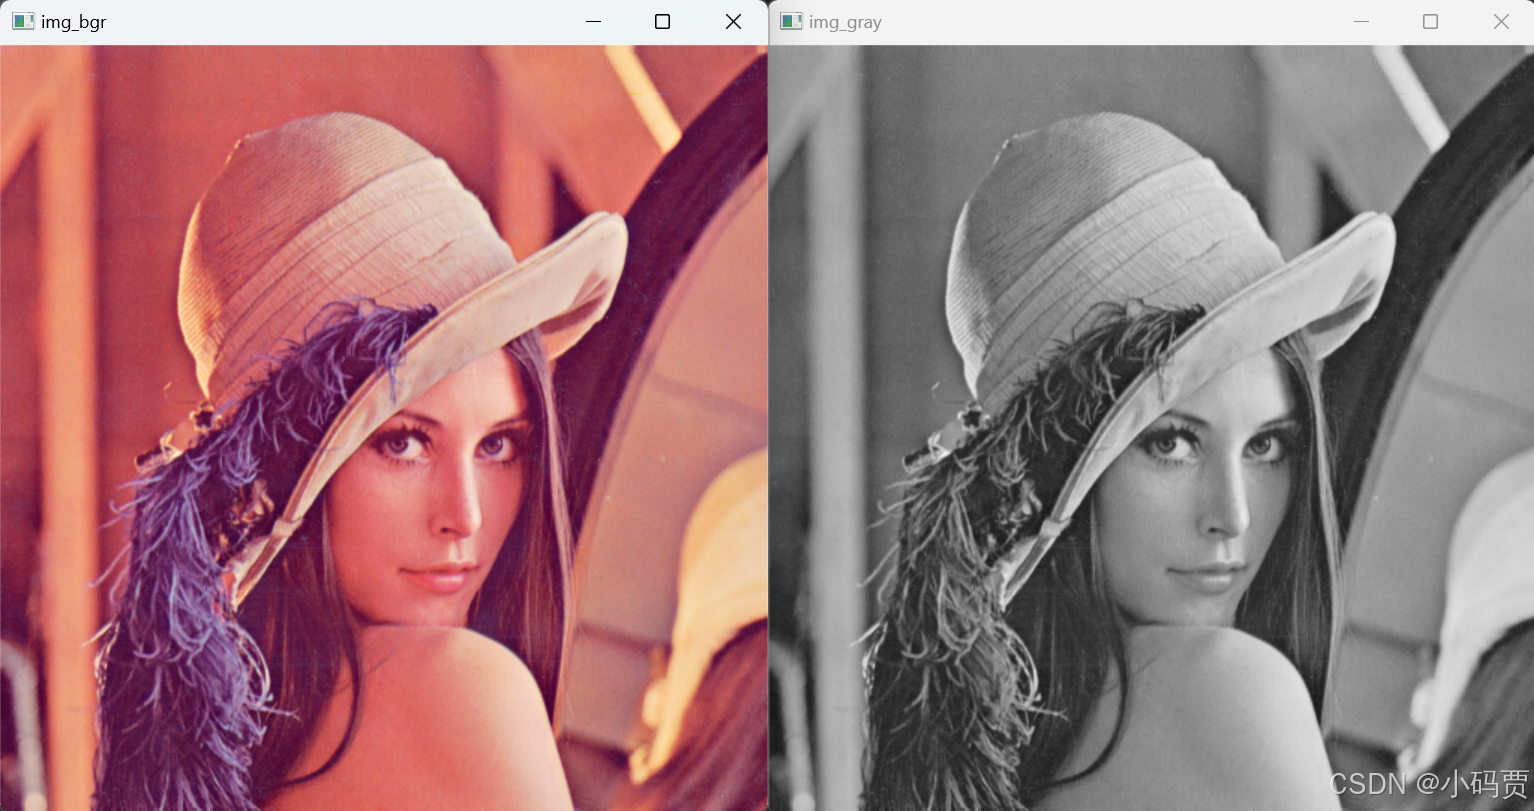Viewport: 1534px width, 811px height.
Task: Maximize the img_bgr window
Action: 662,21
